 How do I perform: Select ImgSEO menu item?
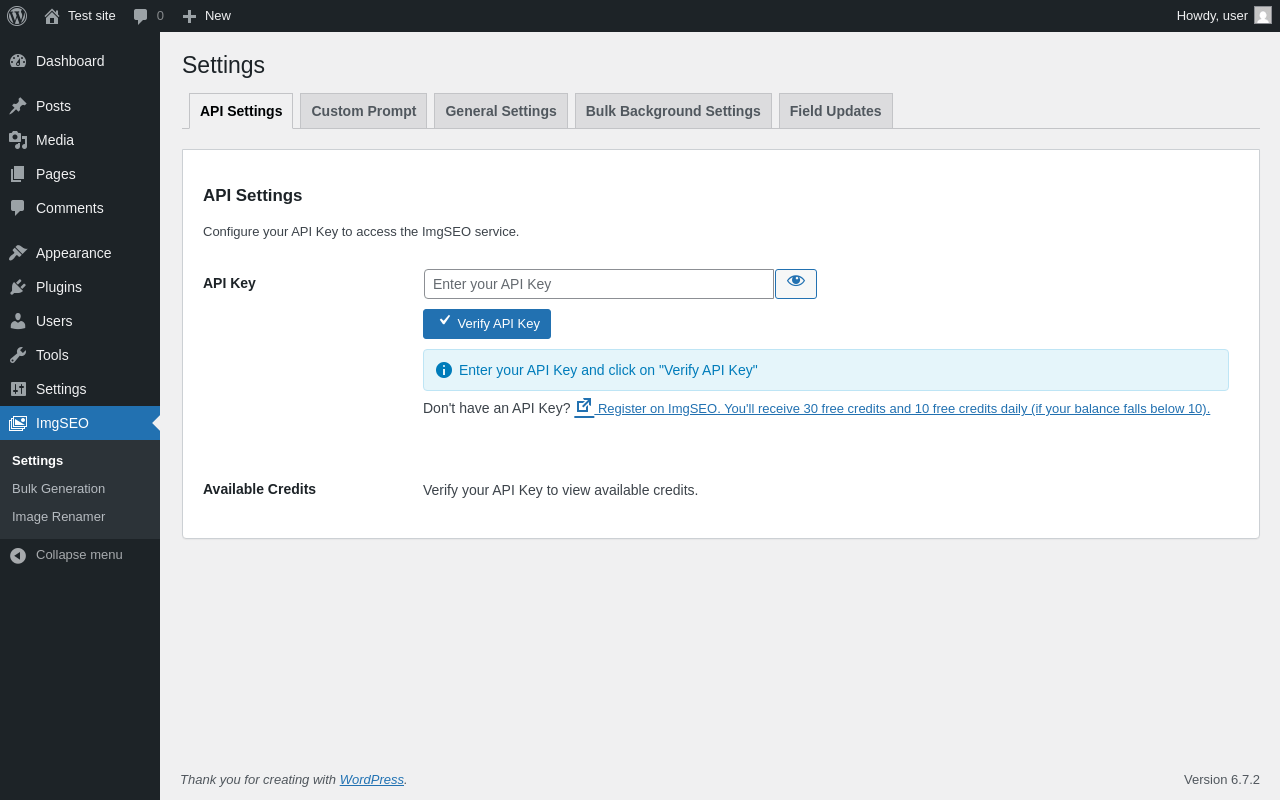click(x=80, y=423)
